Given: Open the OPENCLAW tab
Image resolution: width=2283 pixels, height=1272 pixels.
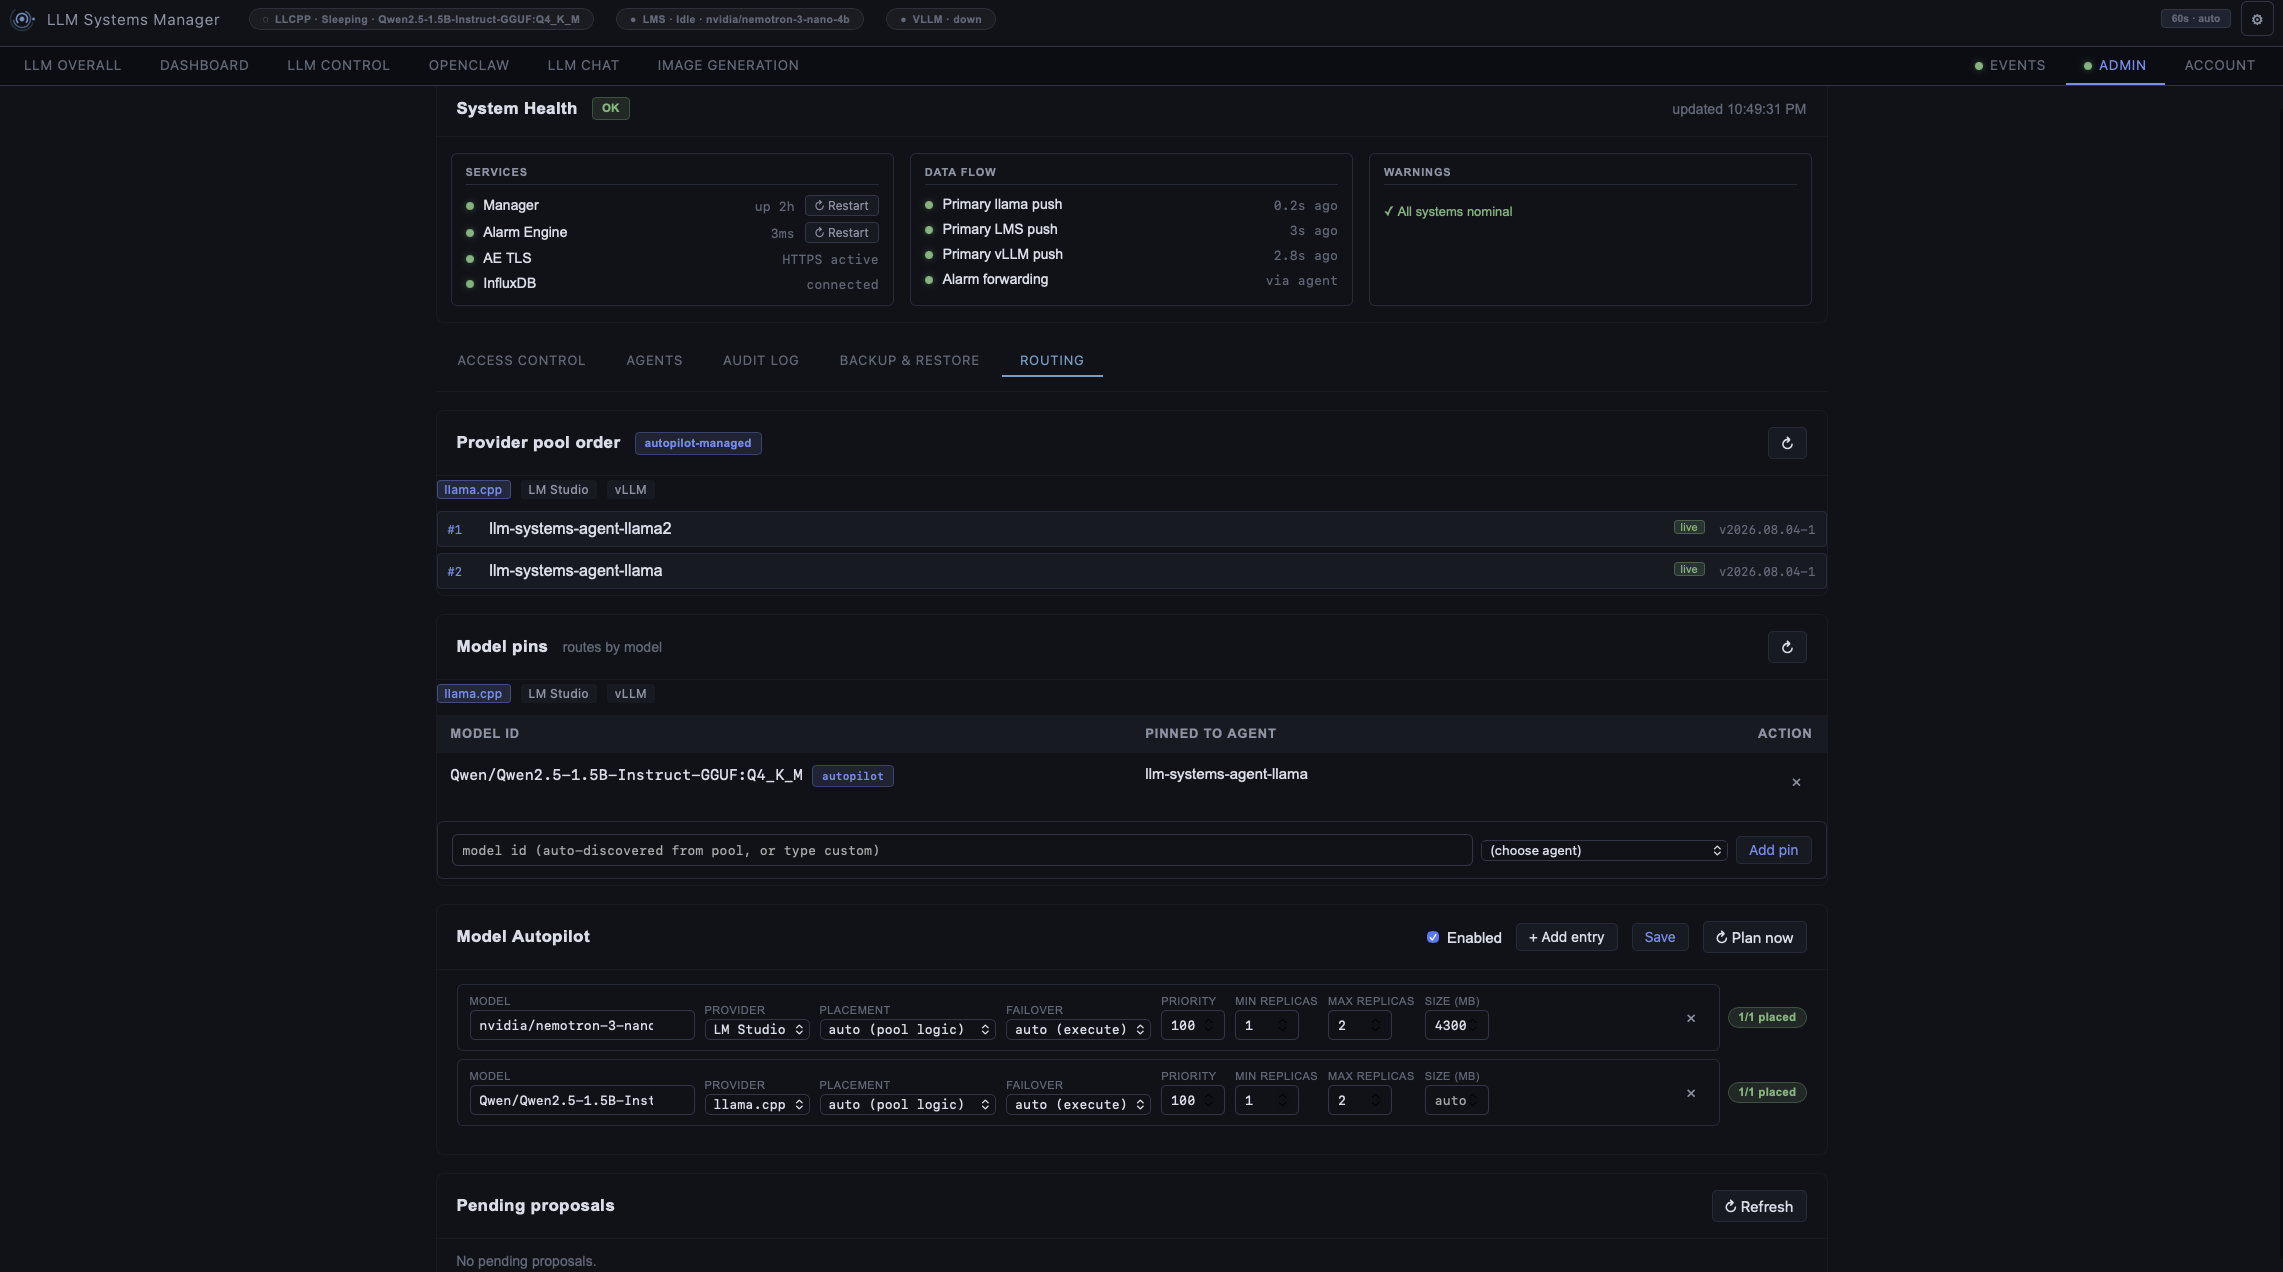Looking at the screenshot, I should click(469, 65).
